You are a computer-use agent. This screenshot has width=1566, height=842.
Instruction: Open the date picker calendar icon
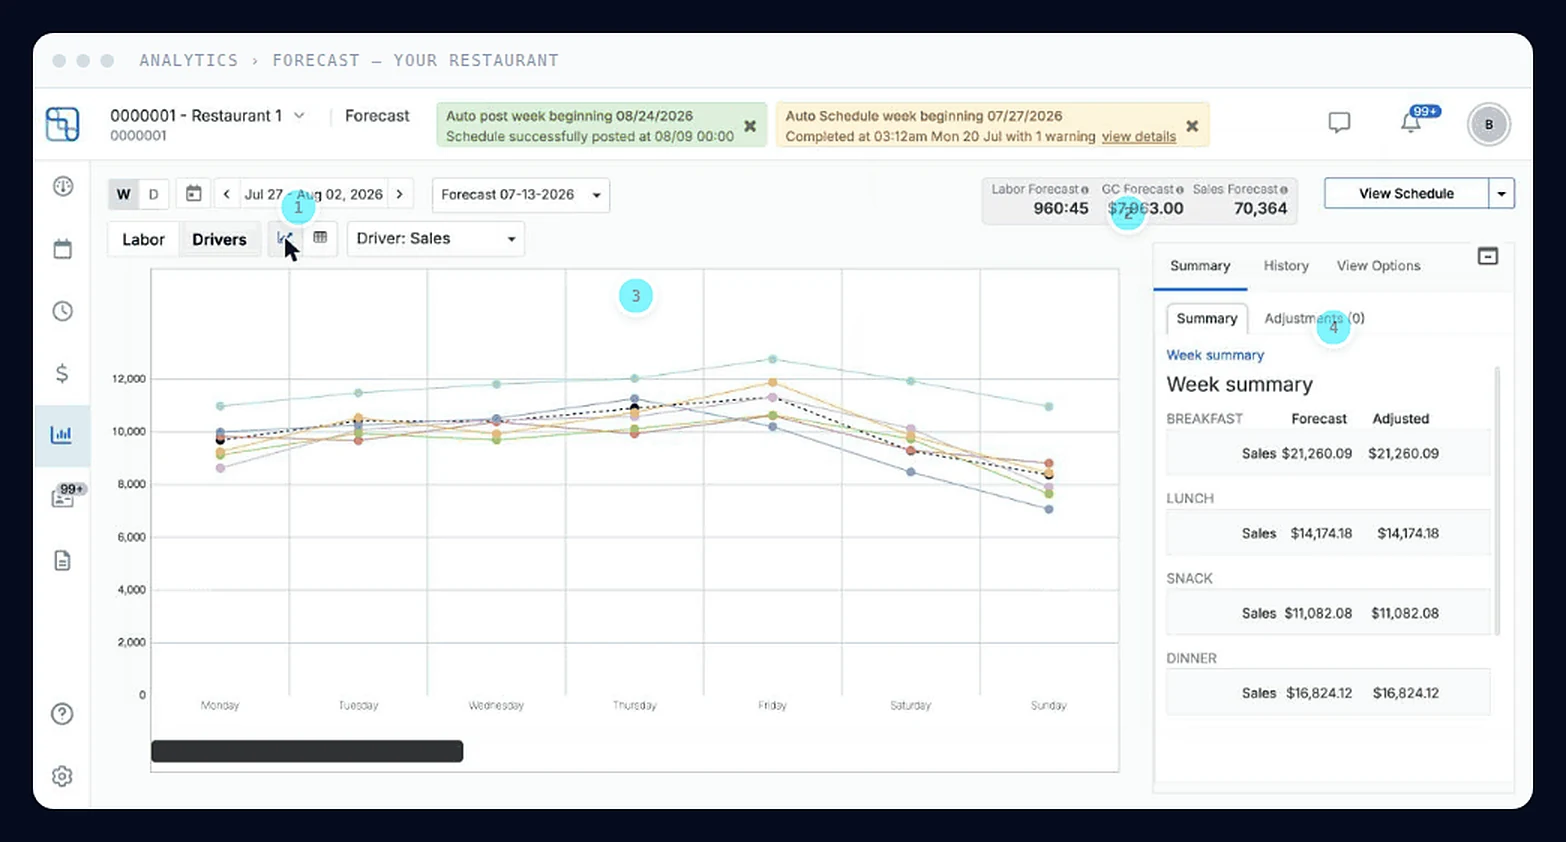(x=193, y=194)
